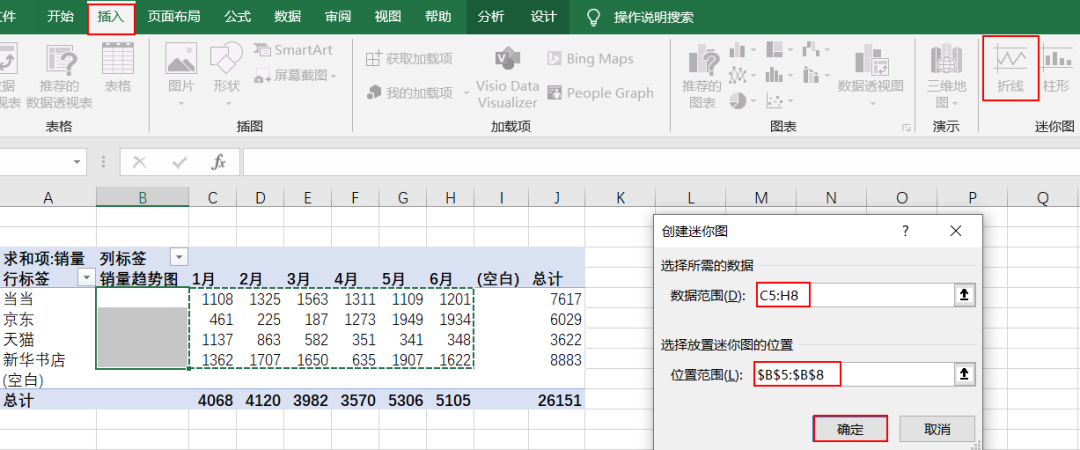Choose the hierarchy treemap chart icon

(774, 50)
